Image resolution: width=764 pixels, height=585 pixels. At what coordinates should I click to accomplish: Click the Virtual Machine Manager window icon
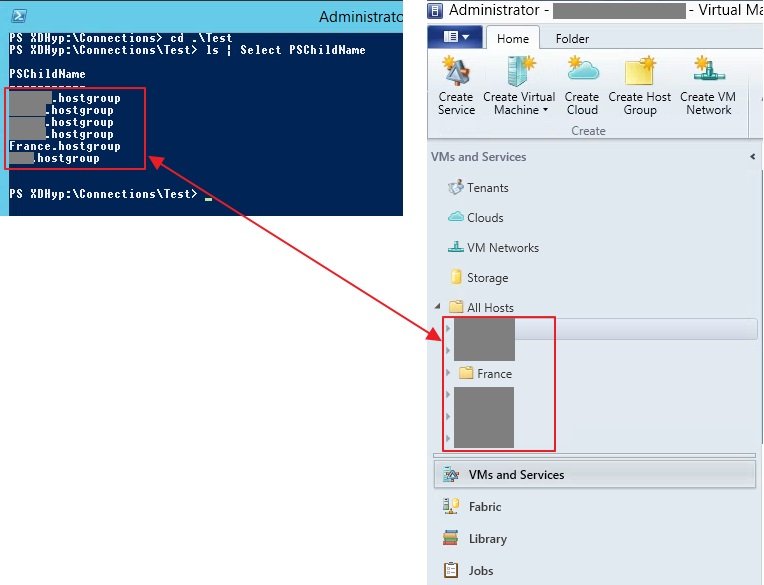[x=435, y=10]
